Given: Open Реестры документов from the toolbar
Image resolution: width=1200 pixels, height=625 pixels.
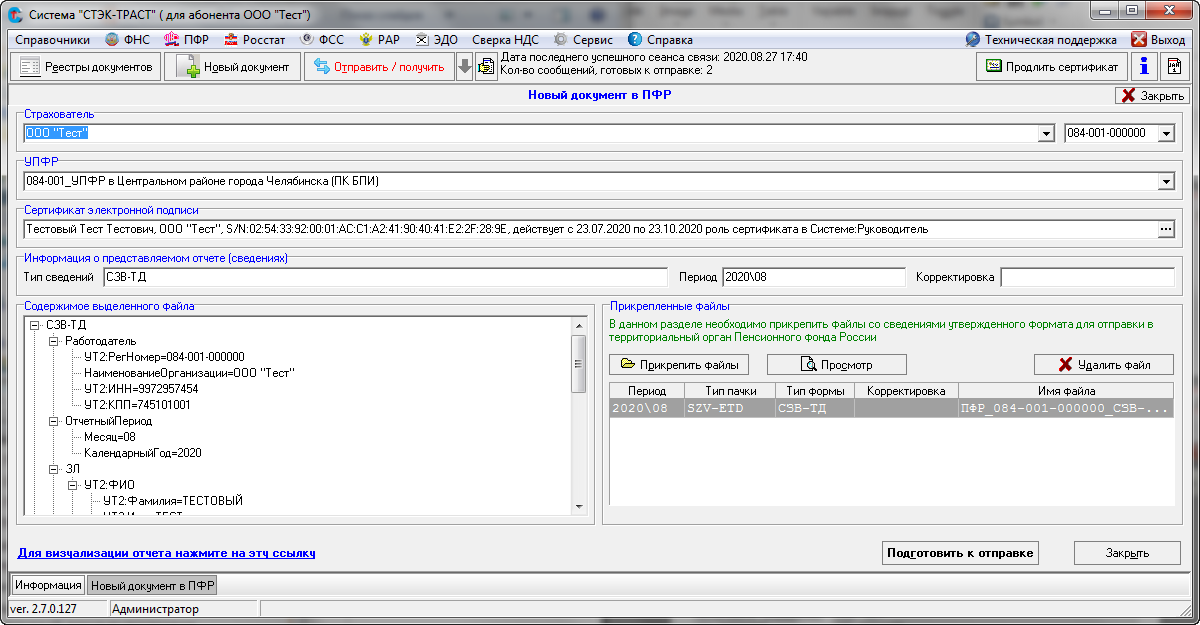Looking at the screenshot, I should [x=86, y=67].
